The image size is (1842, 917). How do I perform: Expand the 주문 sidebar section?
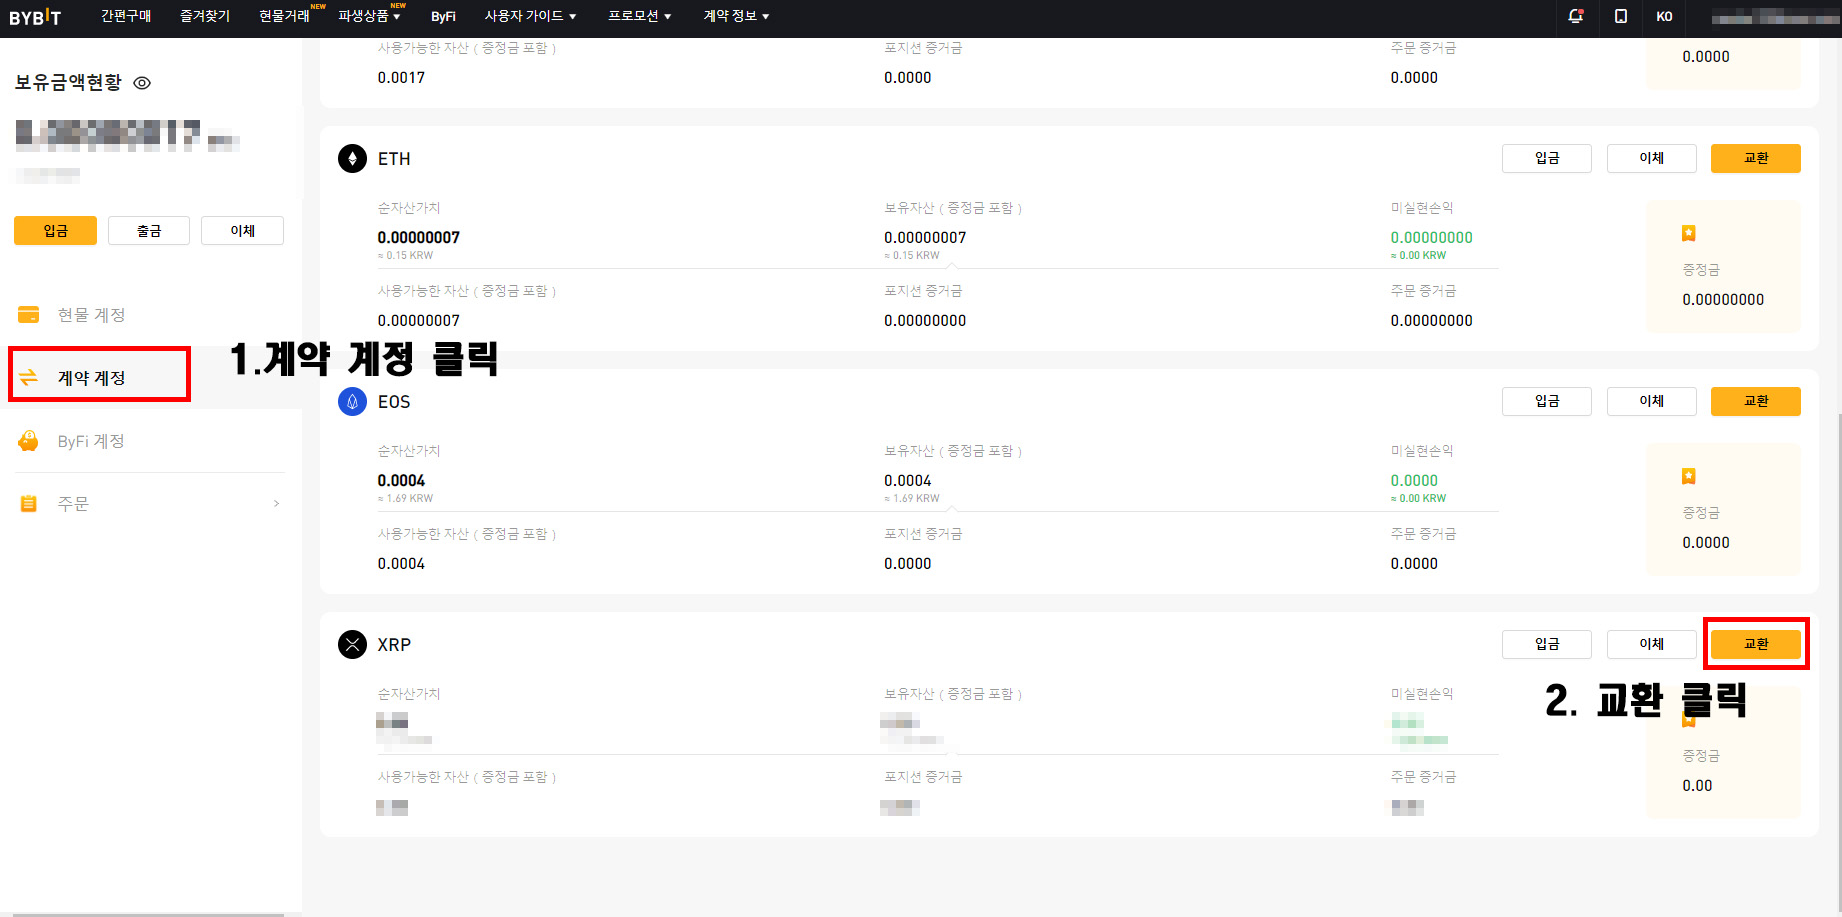[x=150, y=504]
